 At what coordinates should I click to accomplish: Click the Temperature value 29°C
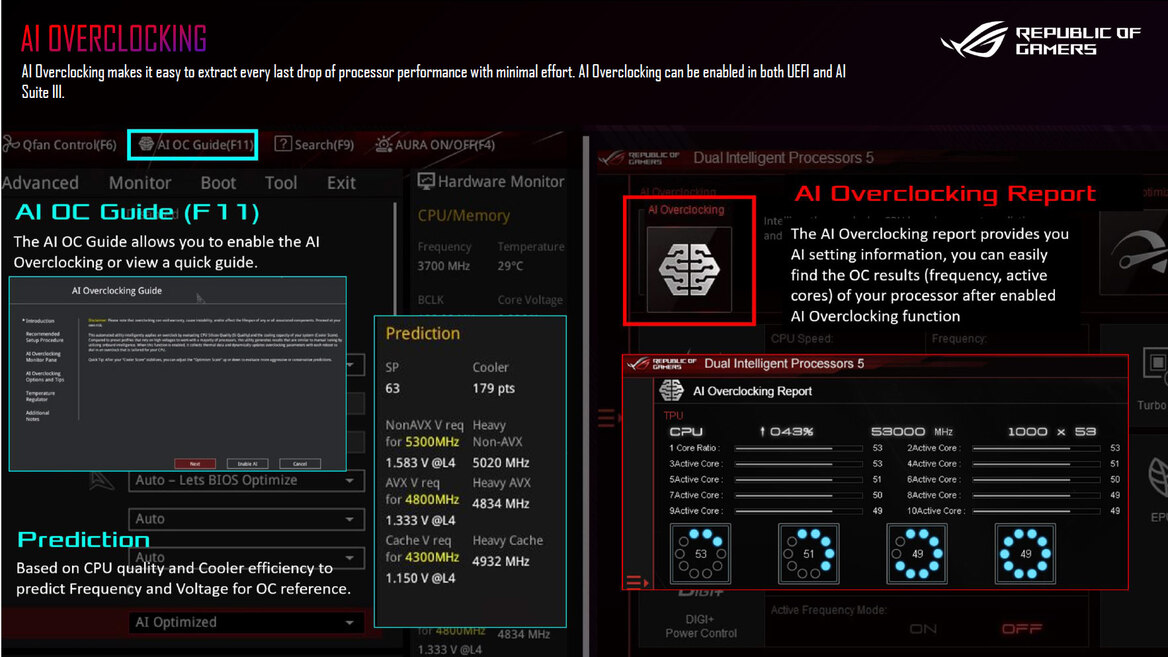(x=510, y=266)
